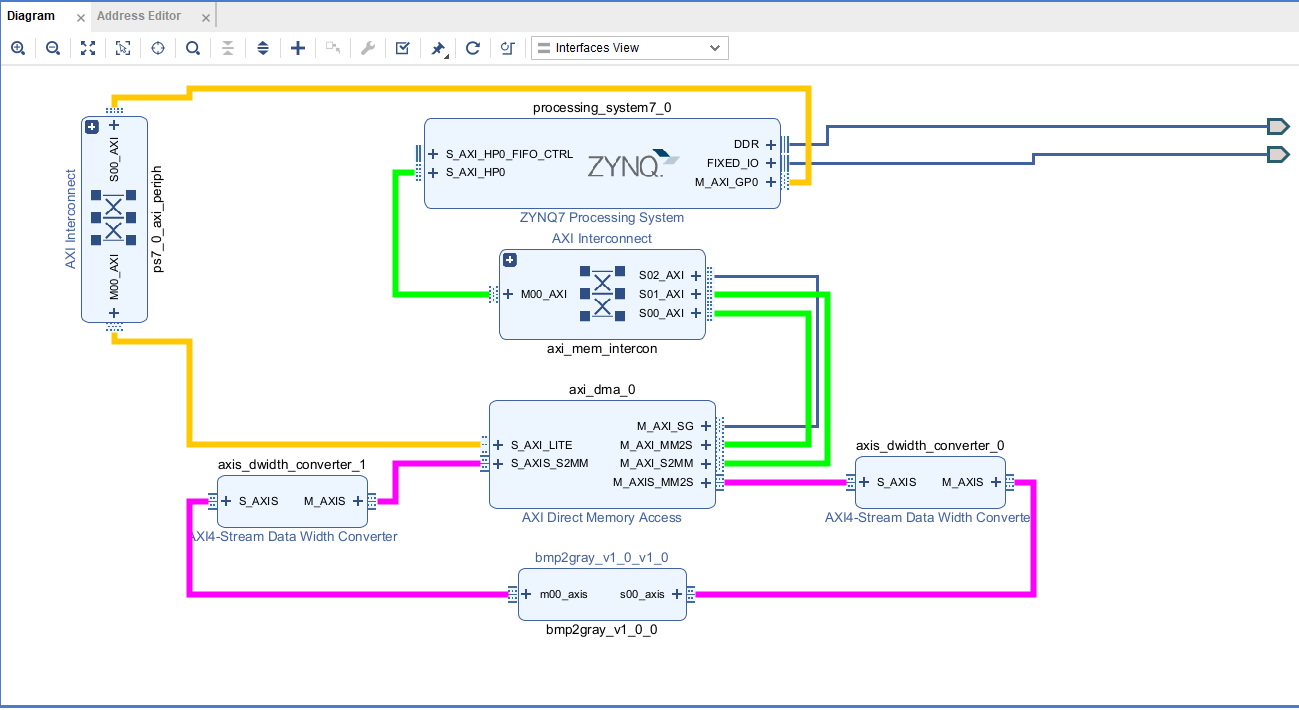Select the axis_dwidth_converter_1 name label

(x=292, y=465)
